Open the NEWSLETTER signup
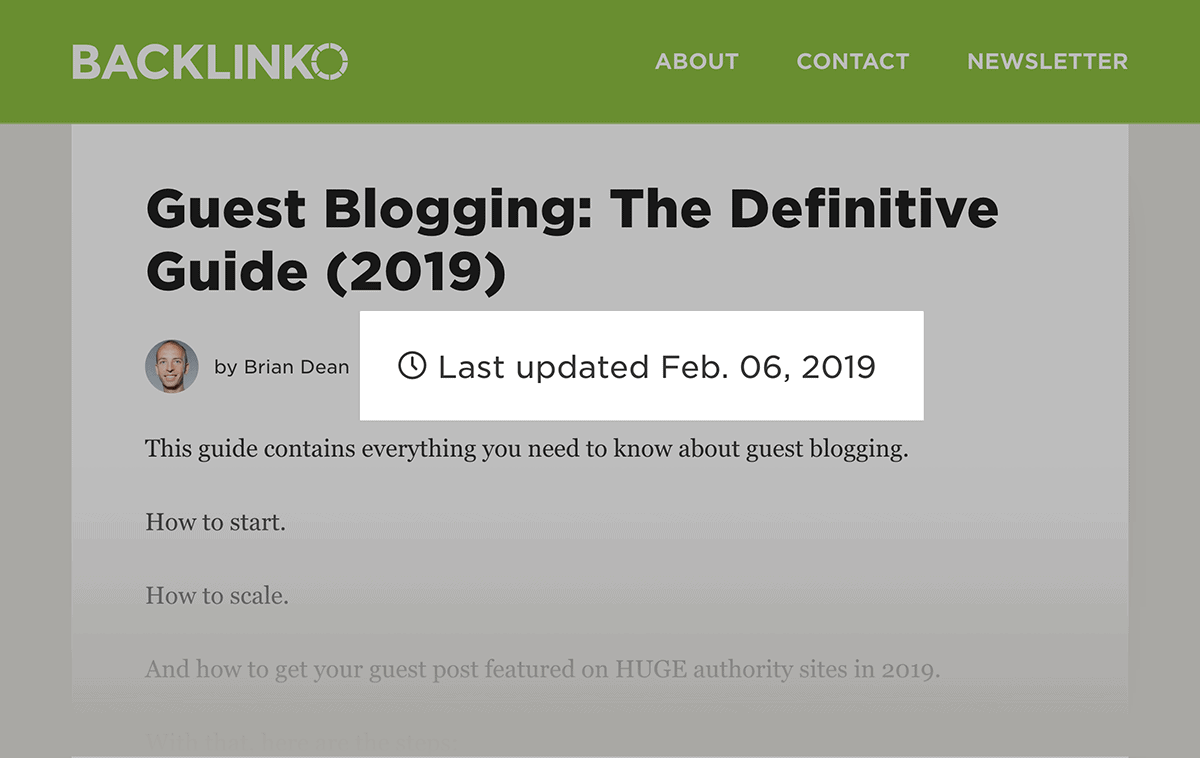Viewport: 1200px width, 758px height. point(1046,61)
